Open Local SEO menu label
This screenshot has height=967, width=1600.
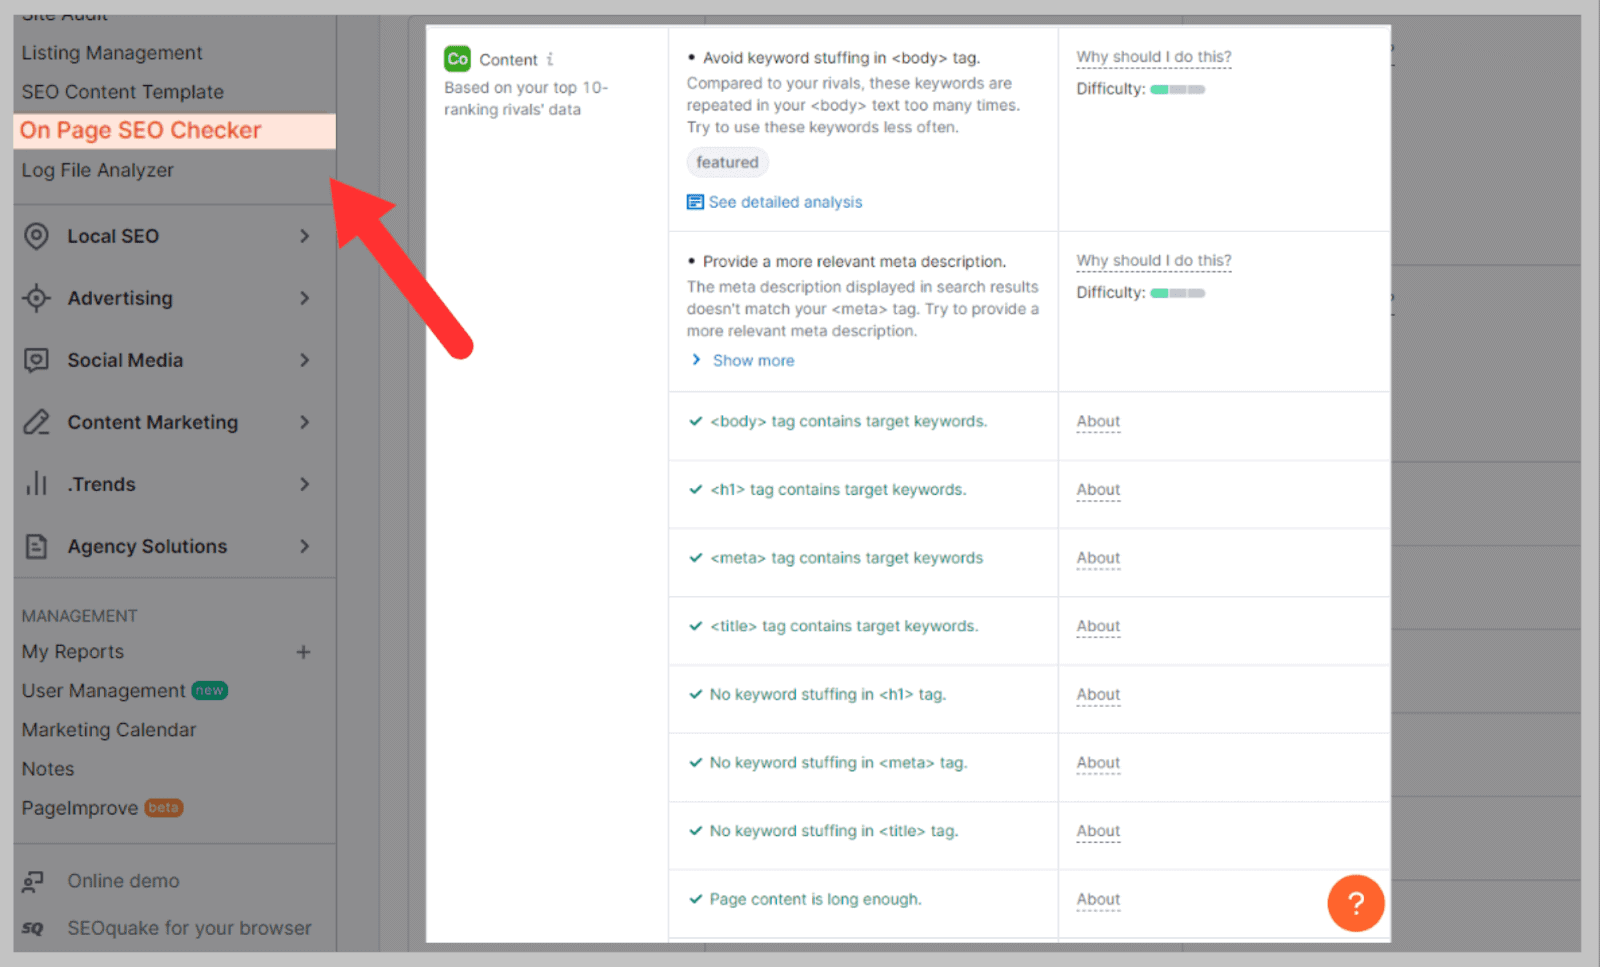(113, 236)
